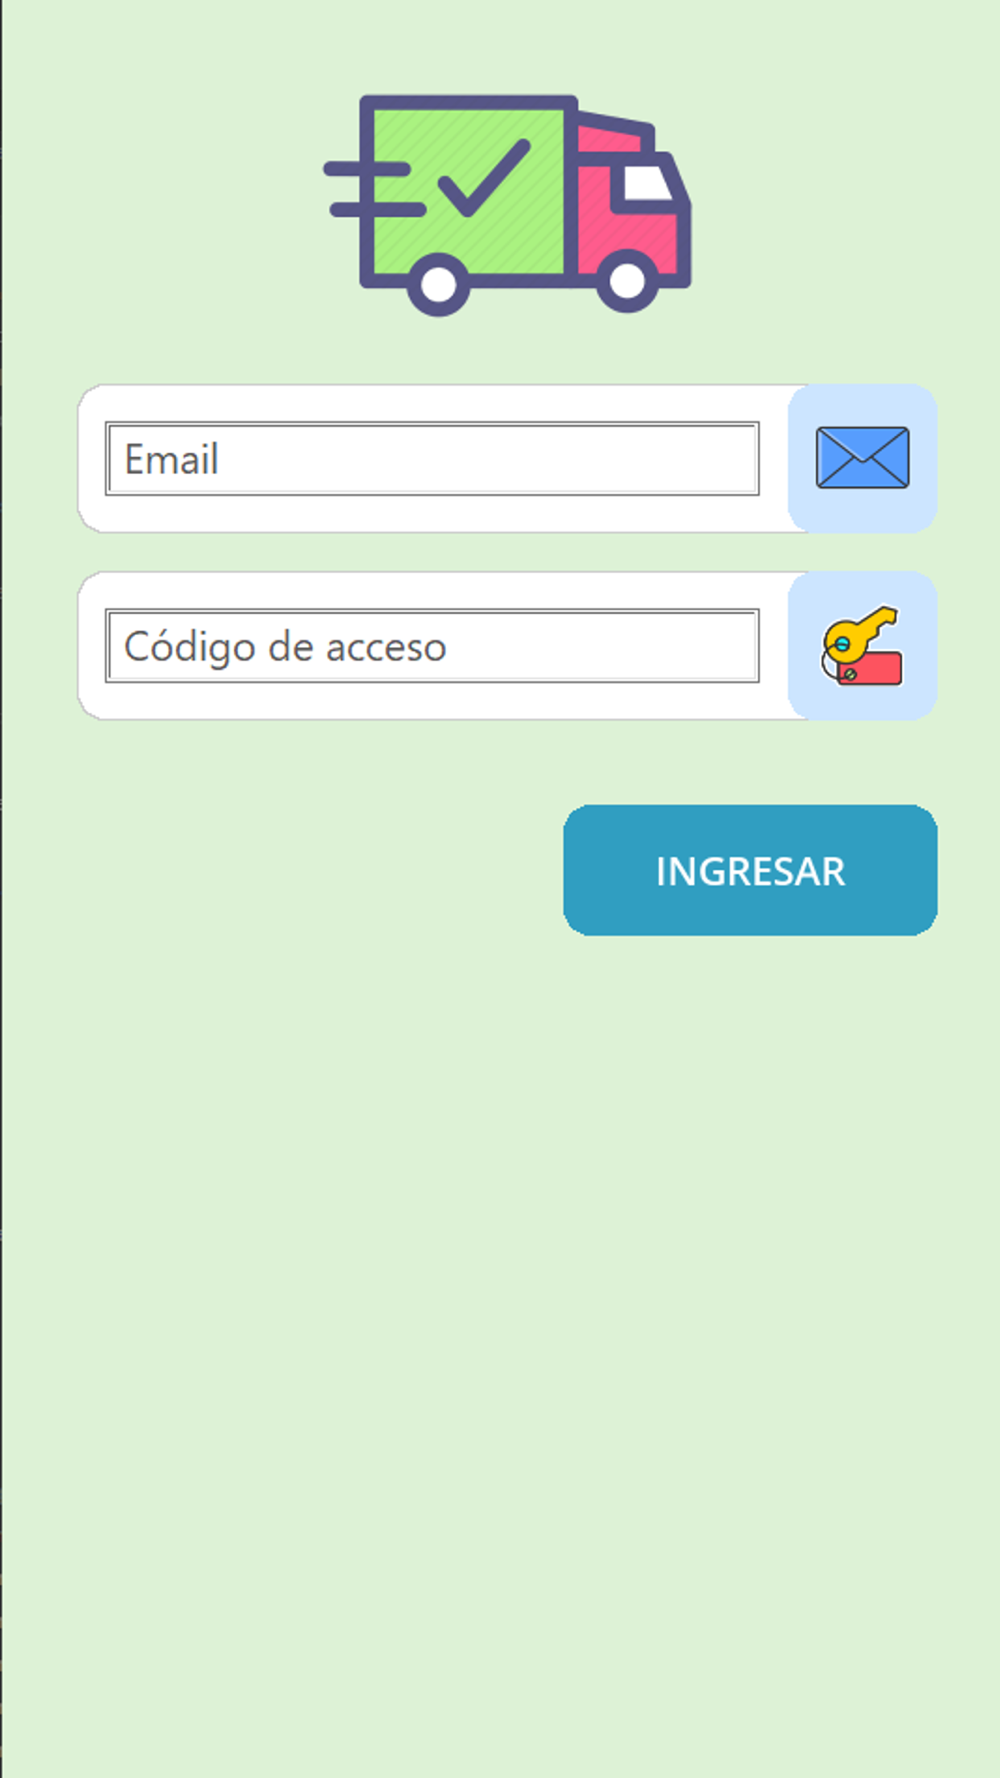Click the red tag attached to the key
This screenshot has height=1778, width=1000.
tap(870, 668)
